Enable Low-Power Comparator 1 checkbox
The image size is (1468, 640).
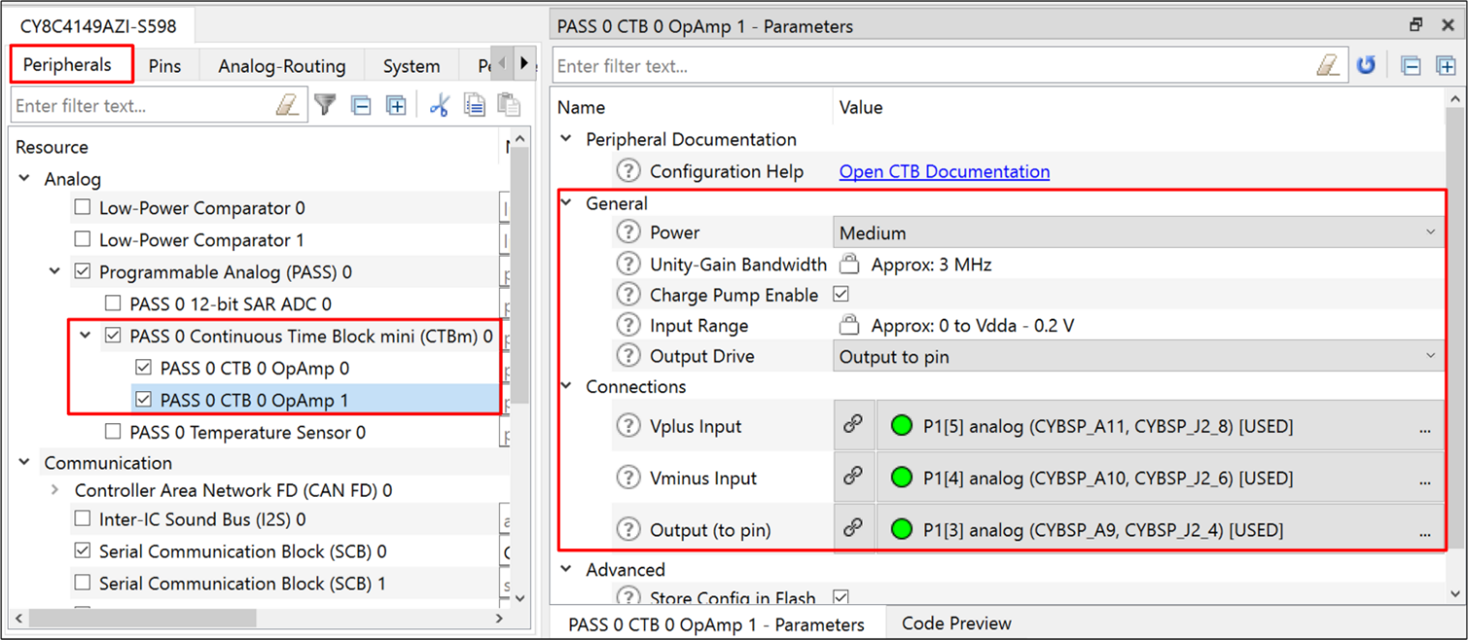point(83,240)
